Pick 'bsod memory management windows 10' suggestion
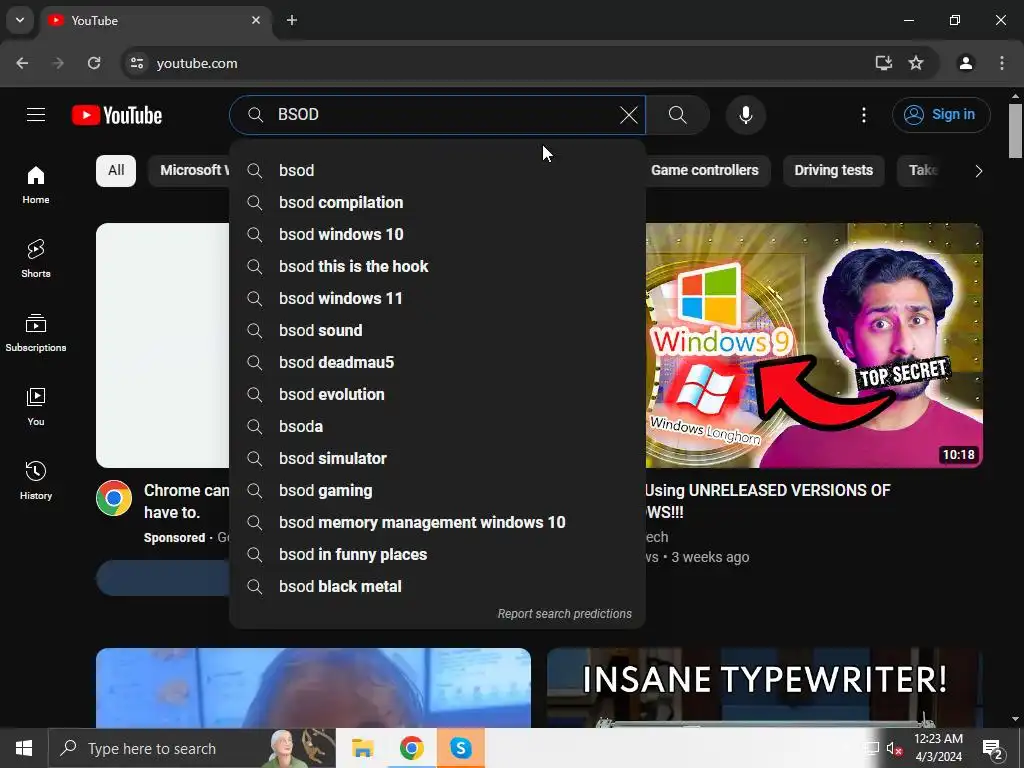The image size is (1024, 768). (x=438, y=522)
